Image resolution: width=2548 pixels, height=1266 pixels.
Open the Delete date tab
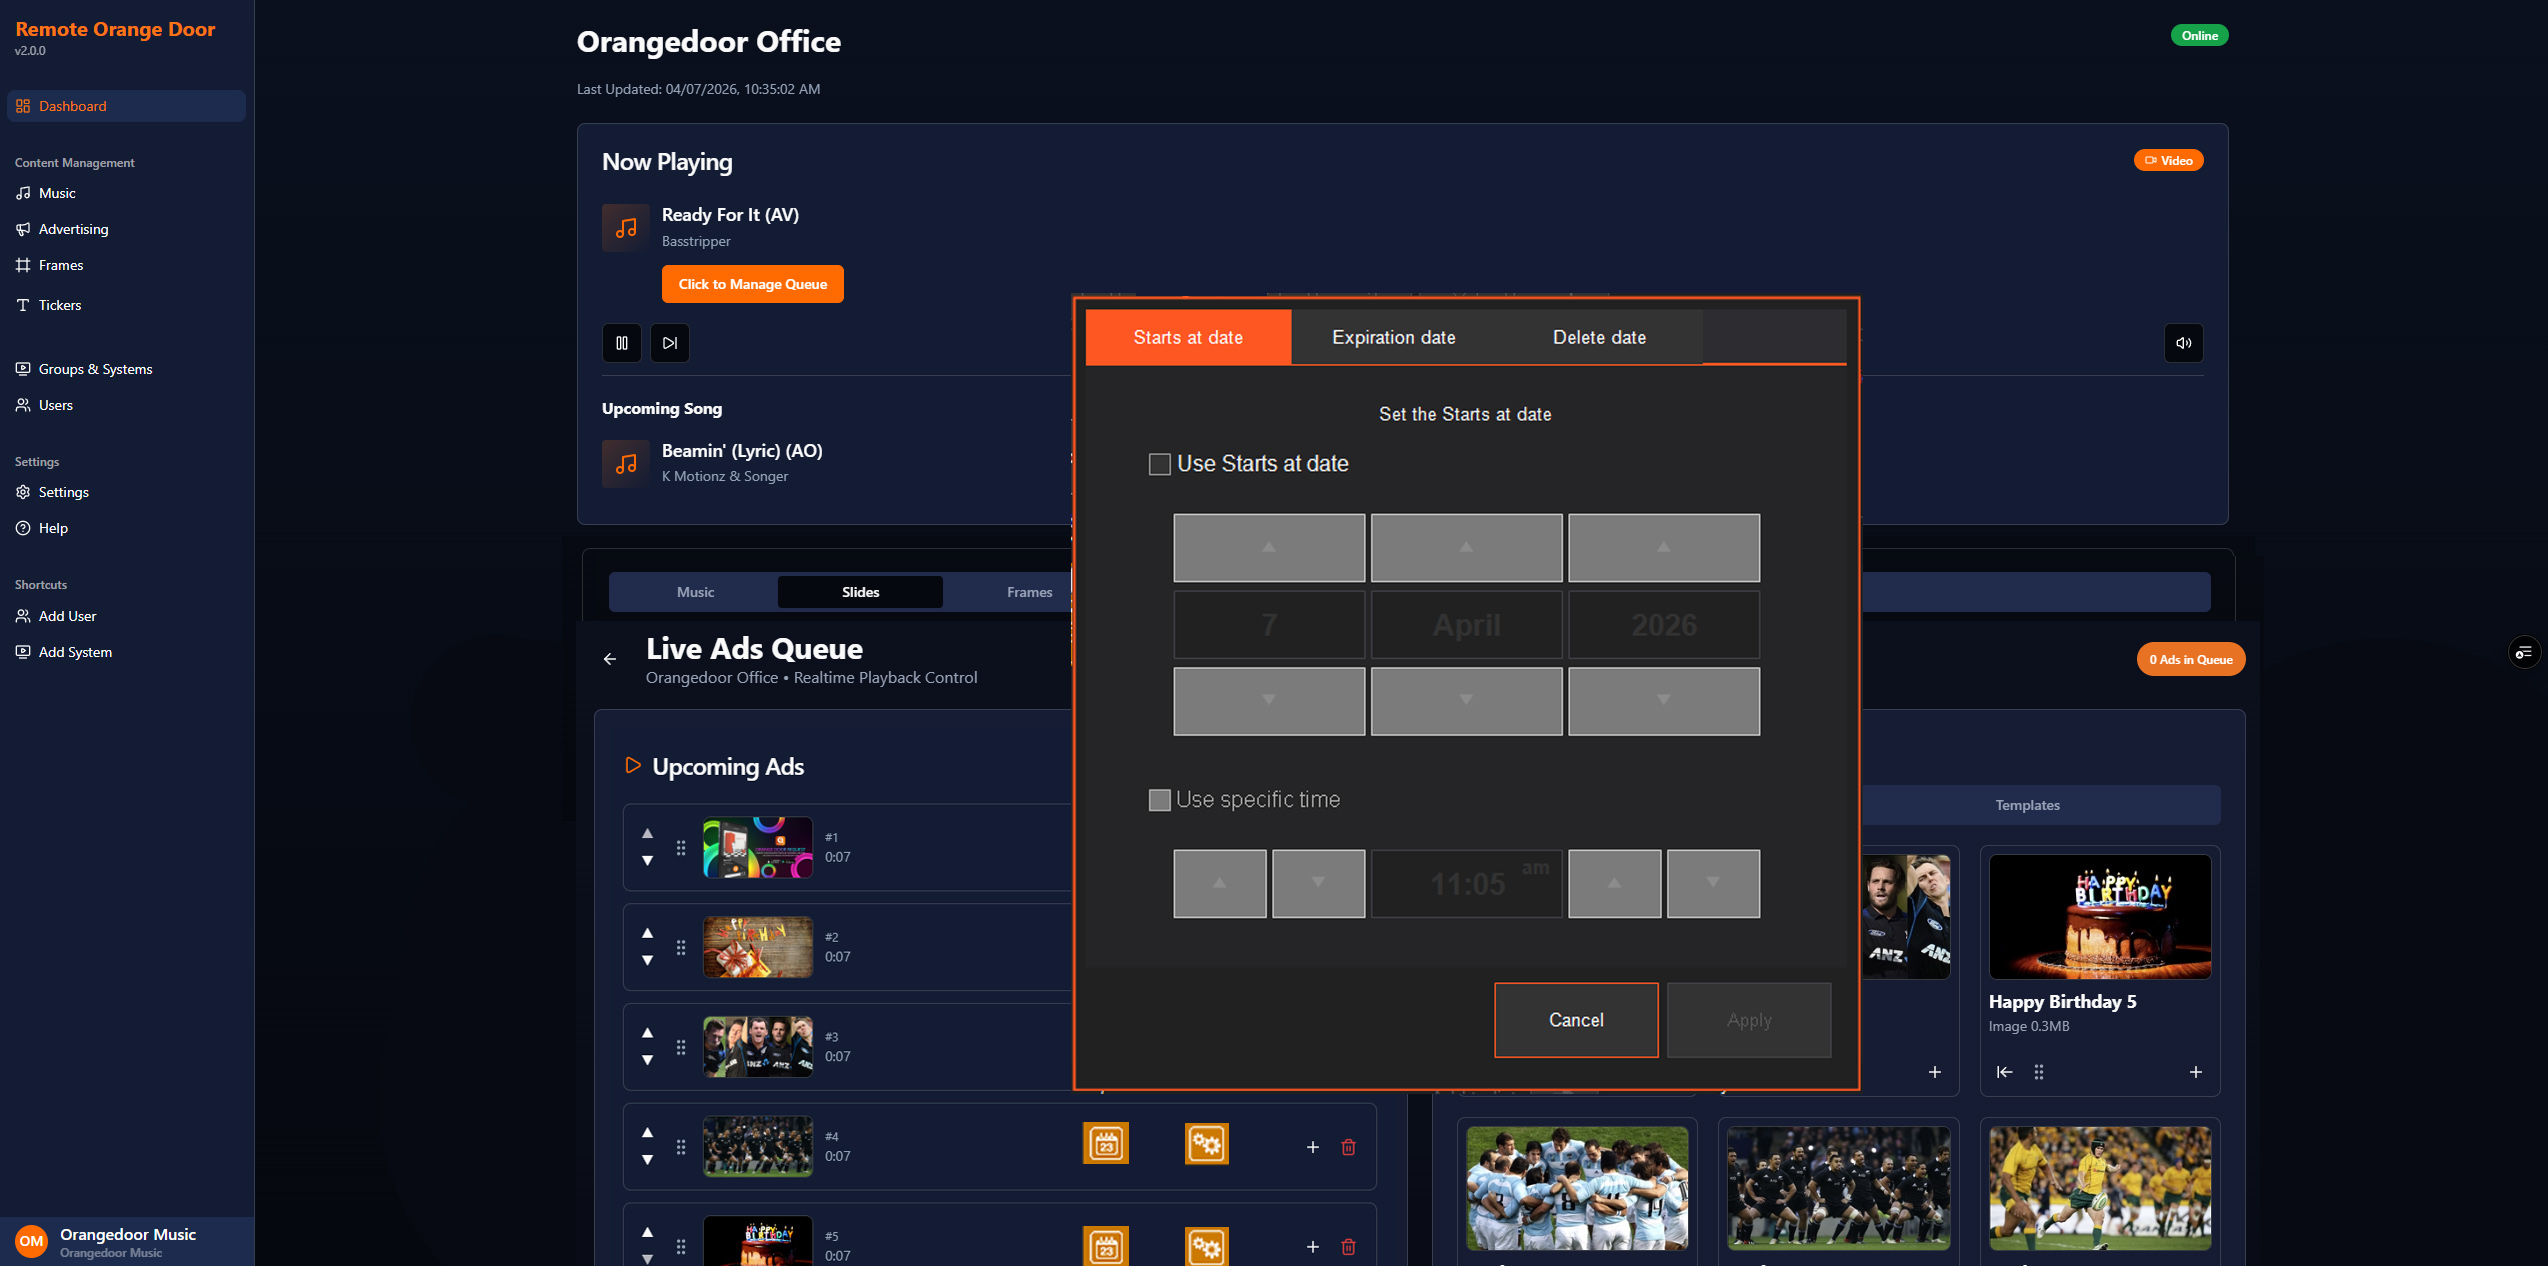tap(1598, 337)
